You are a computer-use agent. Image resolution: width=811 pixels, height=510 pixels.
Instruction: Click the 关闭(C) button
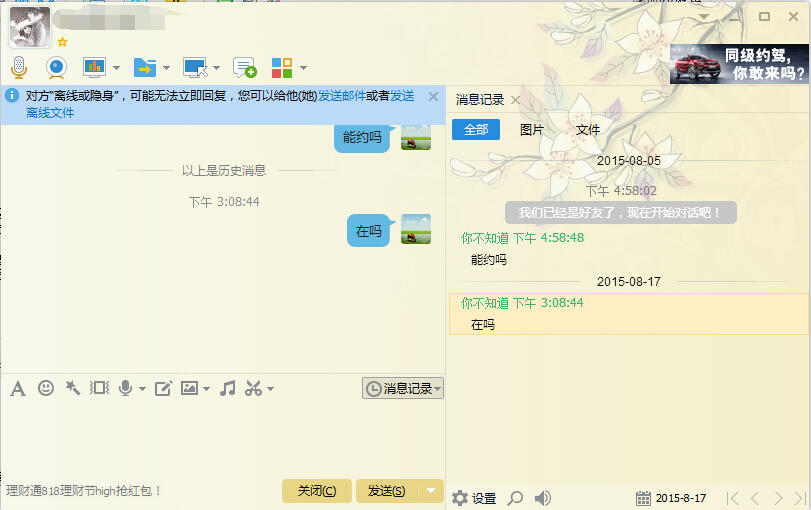[317, 490]
